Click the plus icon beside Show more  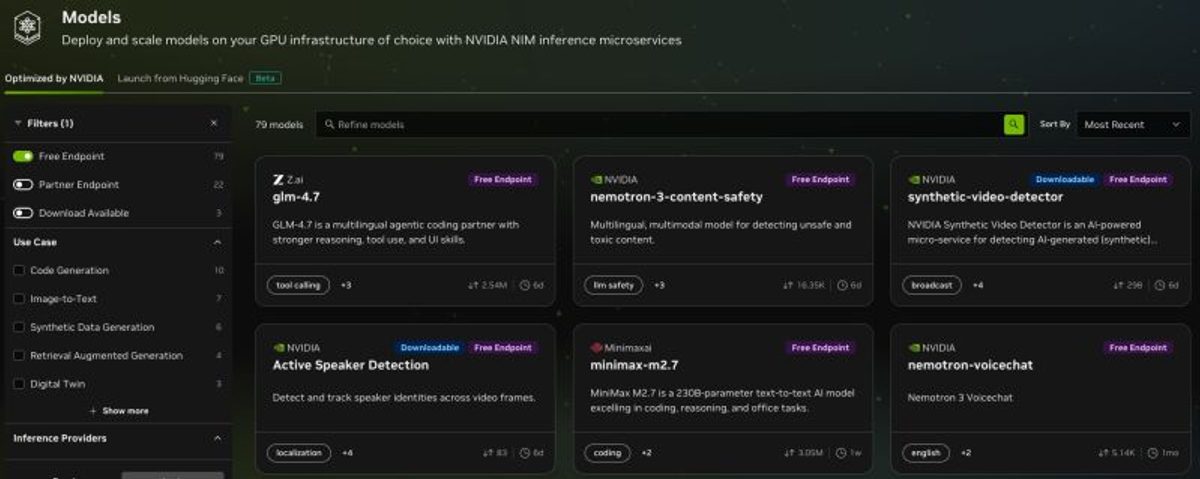93,411
